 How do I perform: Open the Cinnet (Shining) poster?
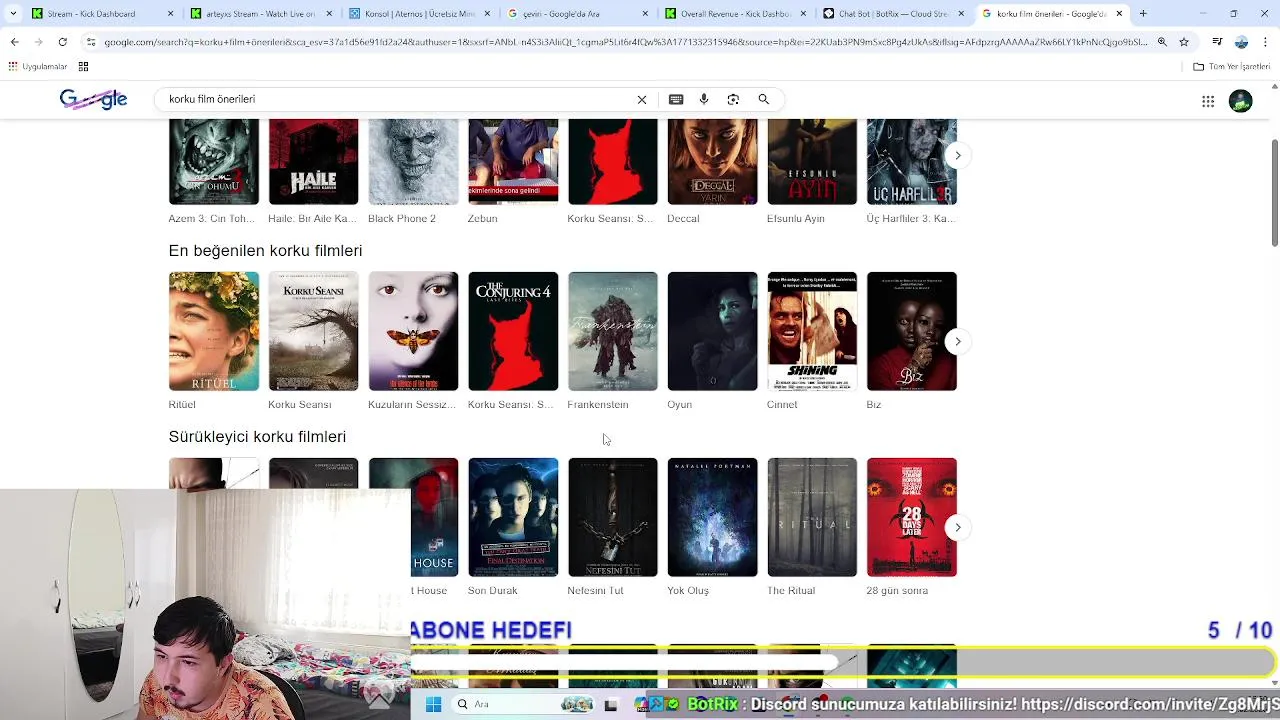(812, 331)
